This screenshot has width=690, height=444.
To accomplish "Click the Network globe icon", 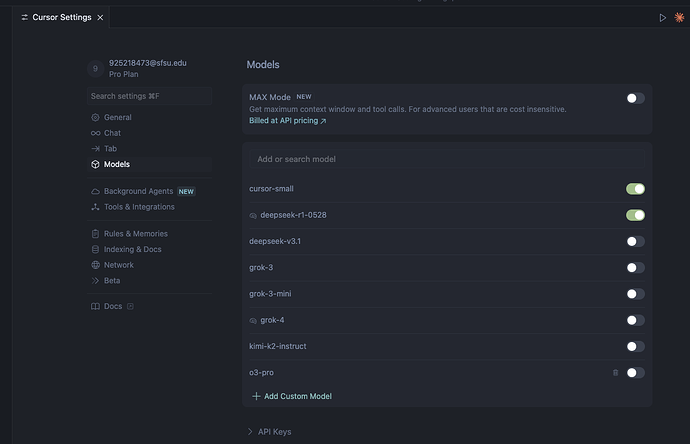I will tap(95, 265).
